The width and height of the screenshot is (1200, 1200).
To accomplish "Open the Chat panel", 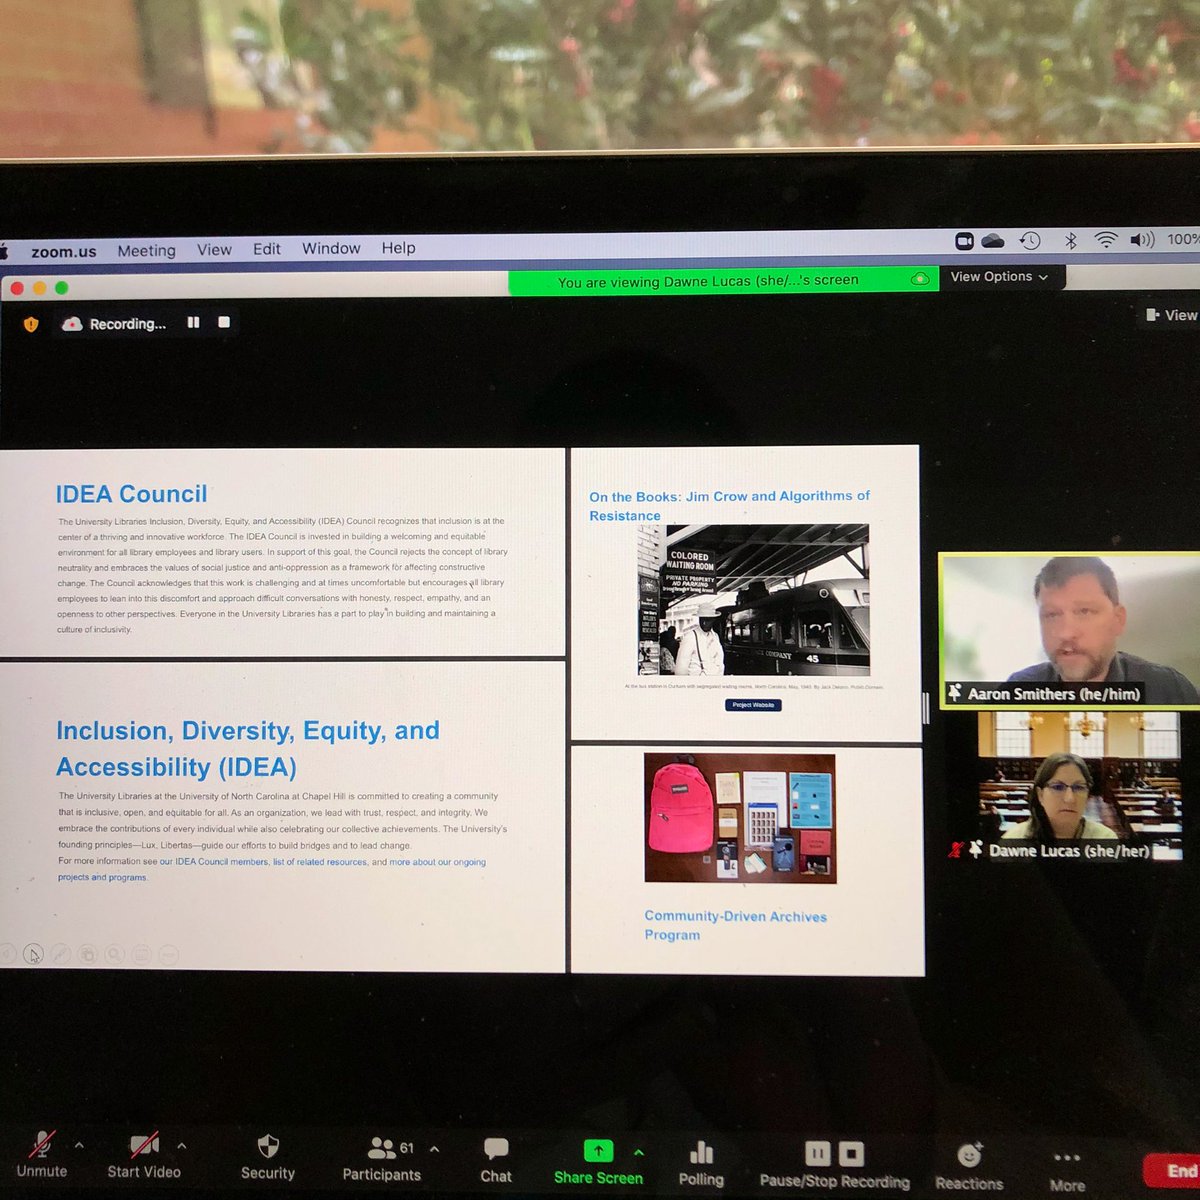I will [496, 1160].
